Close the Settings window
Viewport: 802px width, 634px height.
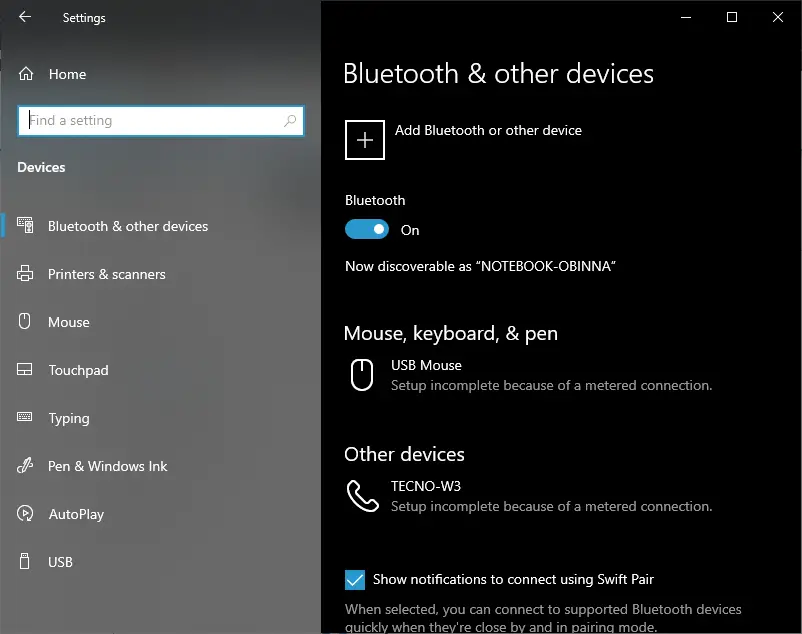pyautogui.click(x=777, y=17)
